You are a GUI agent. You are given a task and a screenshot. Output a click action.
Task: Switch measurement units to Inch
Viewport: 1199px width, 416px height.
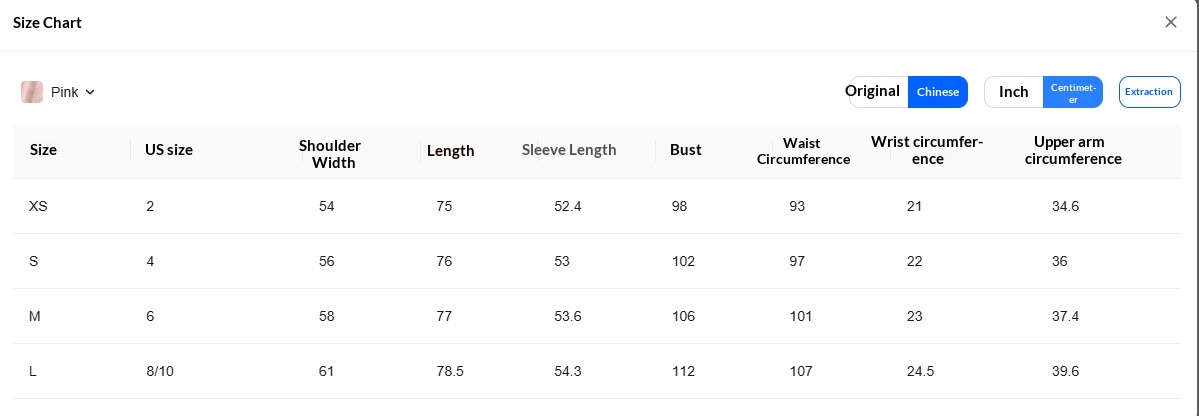1013,92
